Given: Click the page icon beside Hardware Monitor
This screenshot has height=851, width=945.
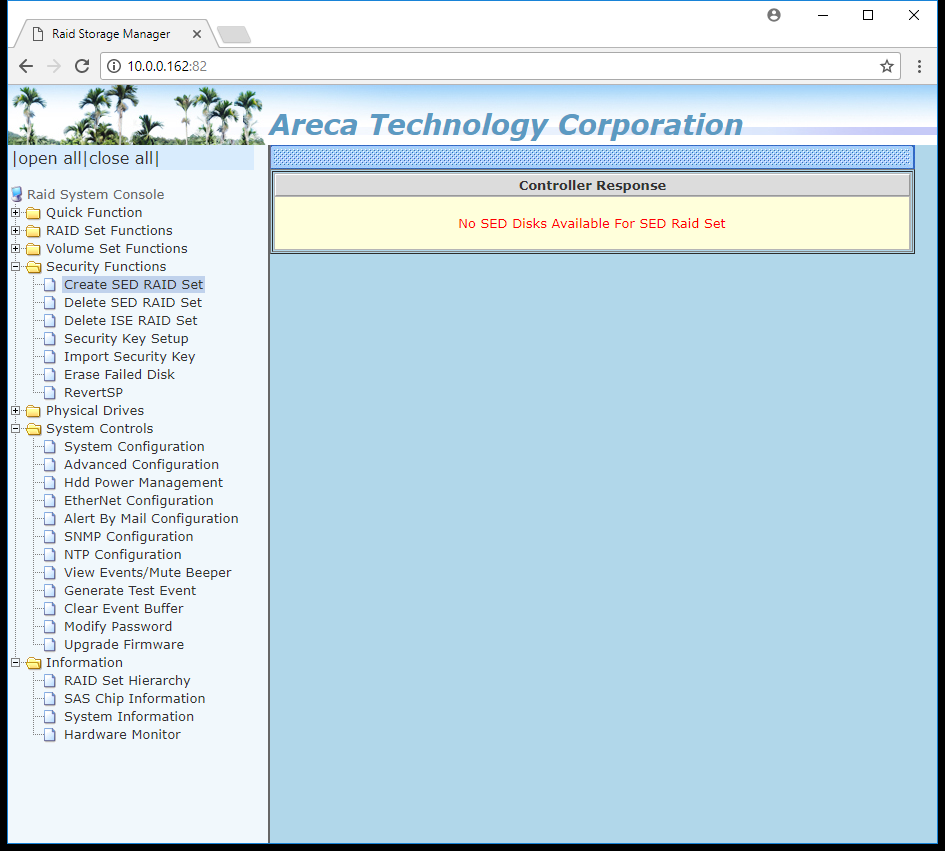Looking at the screenshot, I should point(50,735).
